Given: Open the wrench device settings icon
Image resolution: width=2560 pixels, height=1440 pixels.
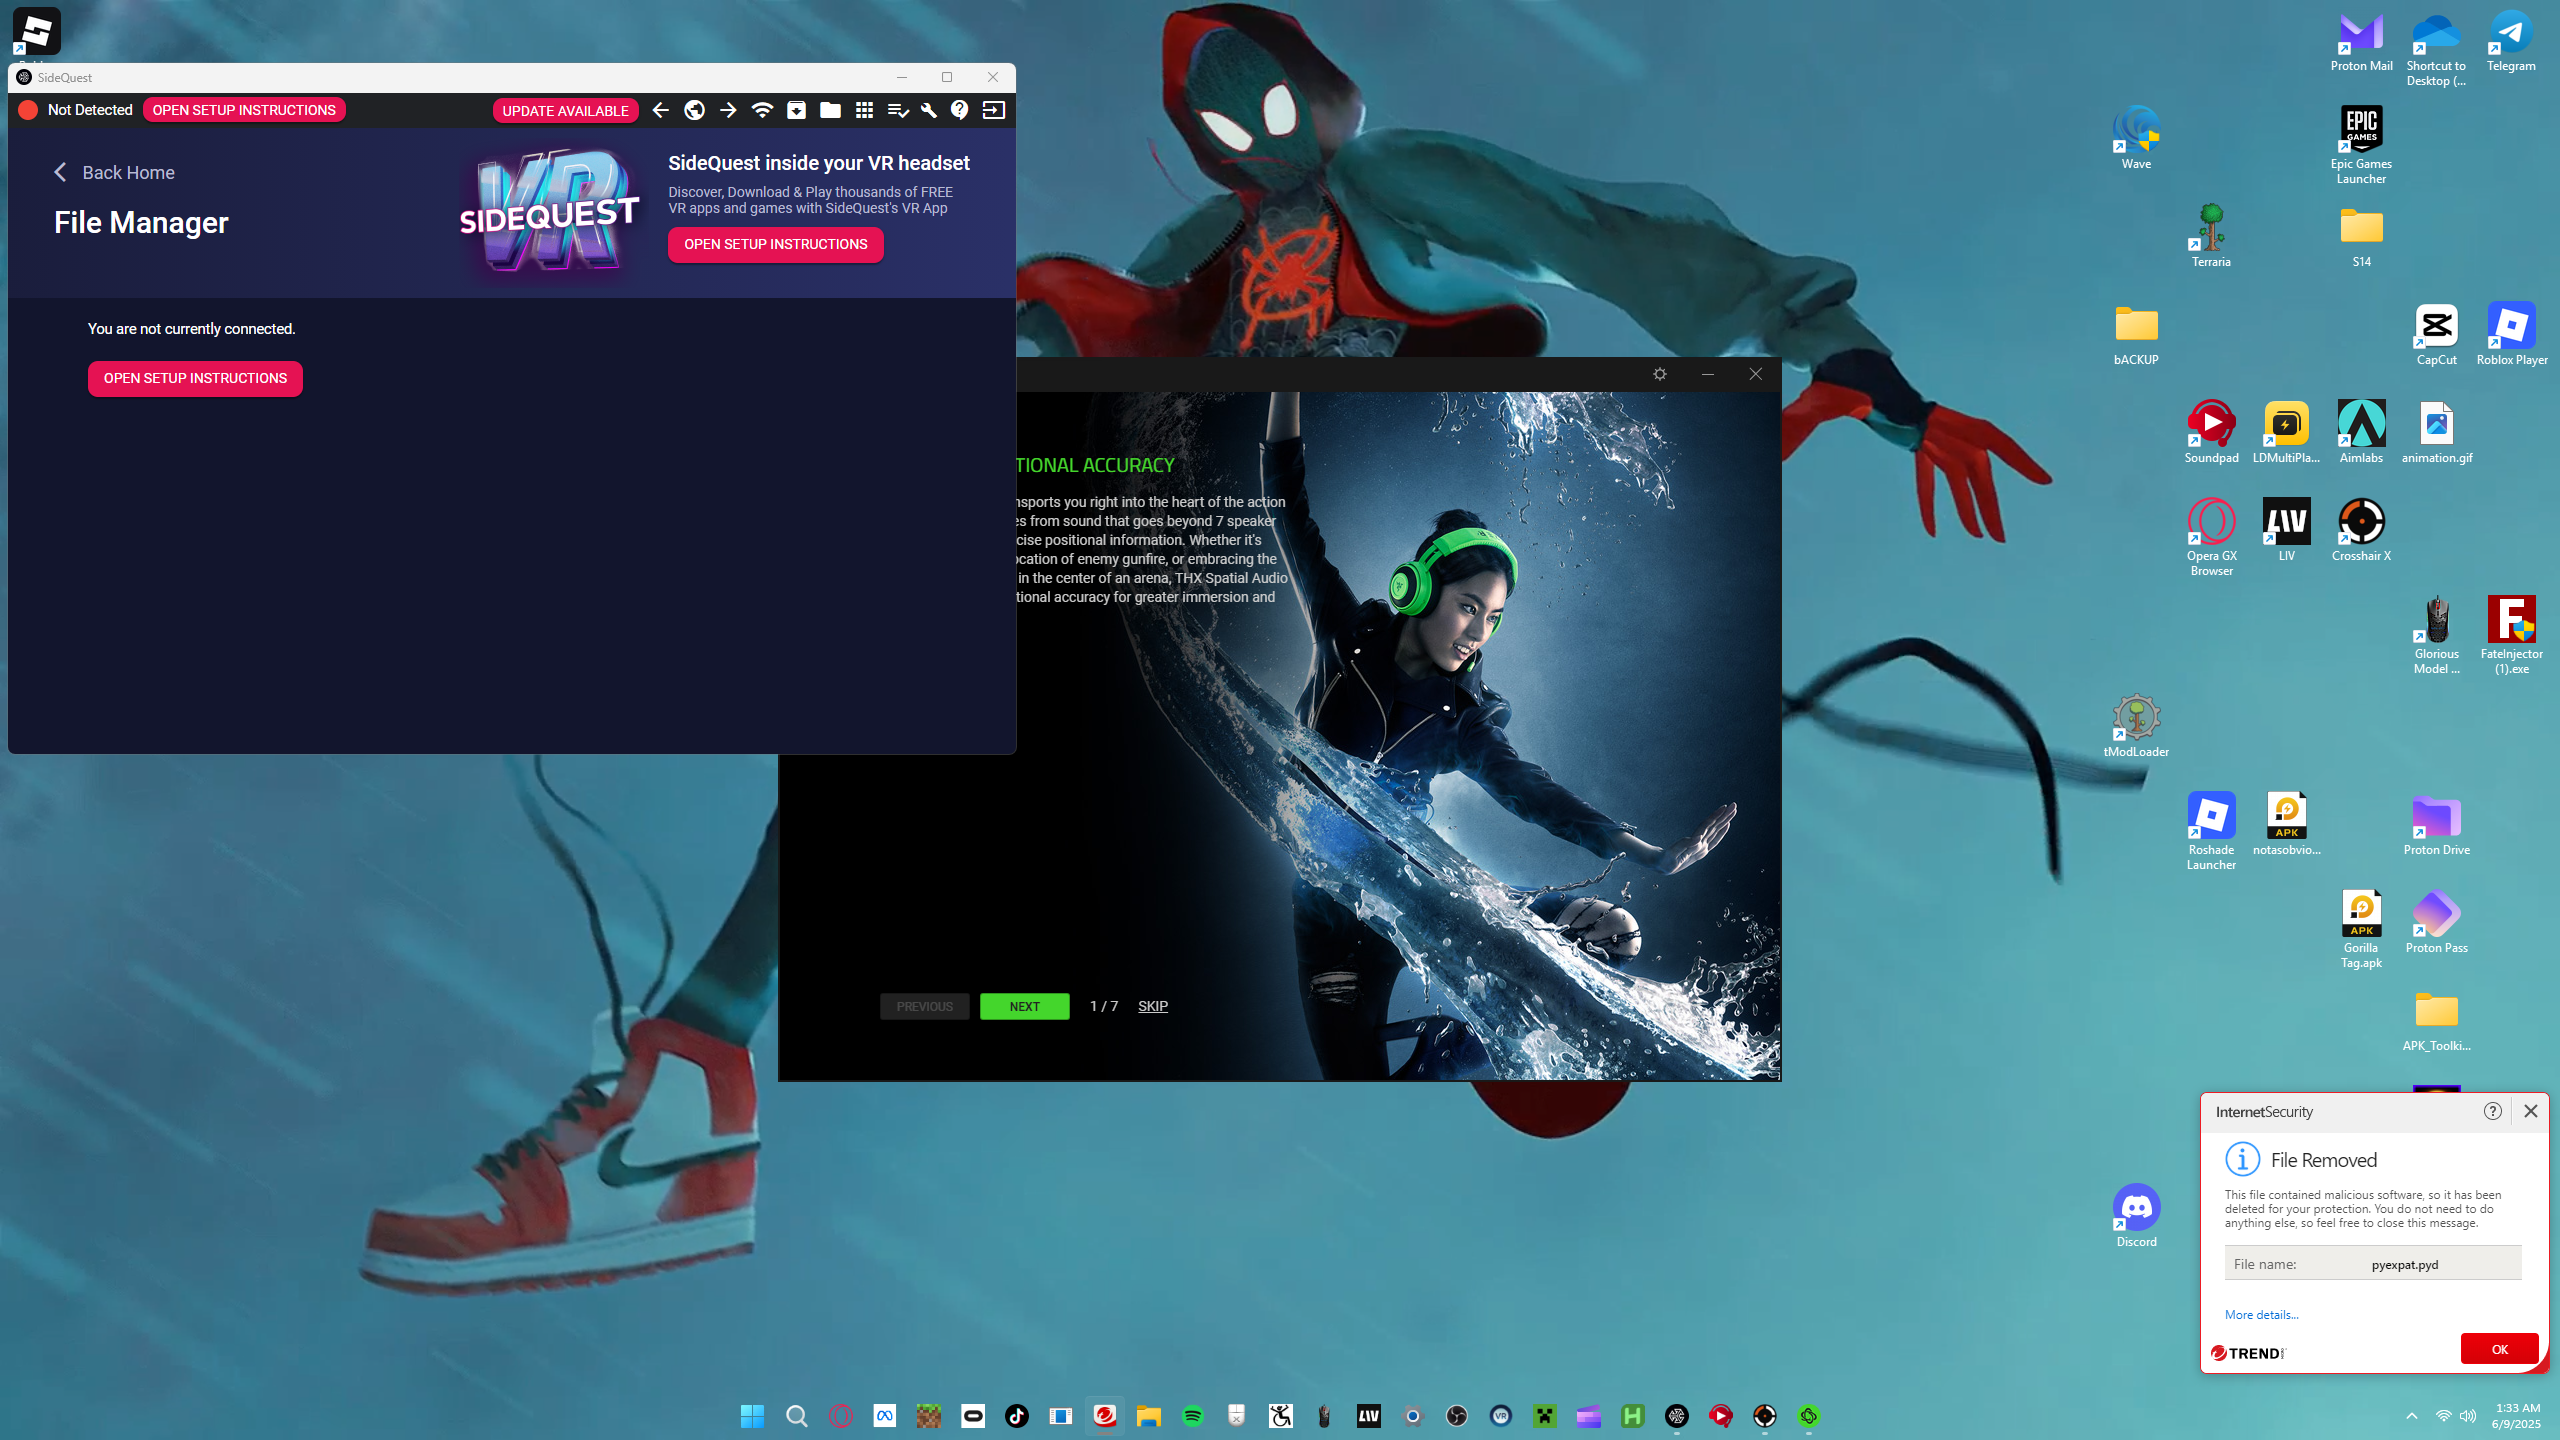Looking at the screenshot, I should point(928,110).
